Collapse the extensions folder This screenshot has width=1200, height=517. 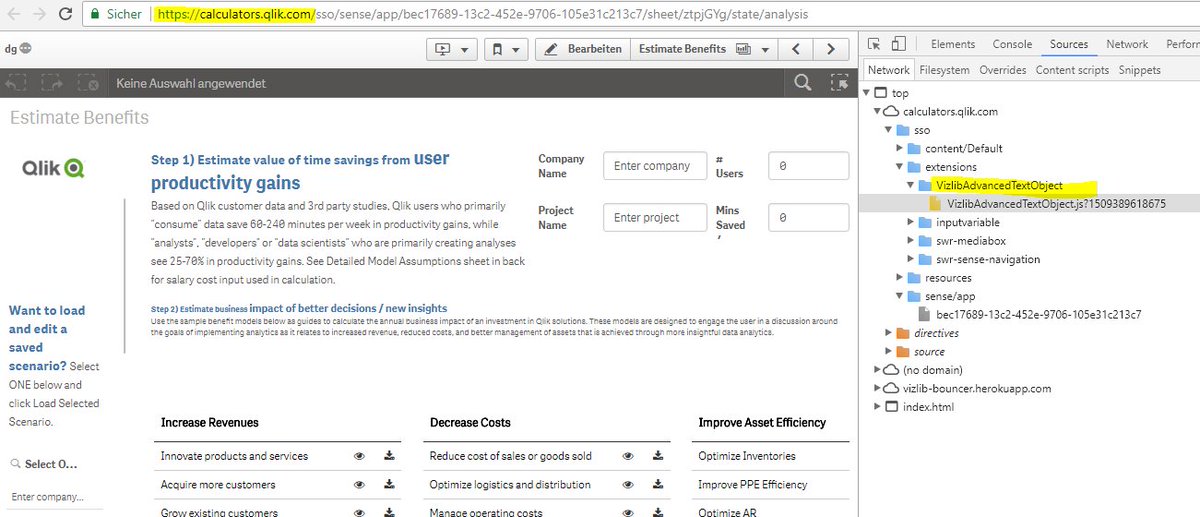[x=900, y=167]
